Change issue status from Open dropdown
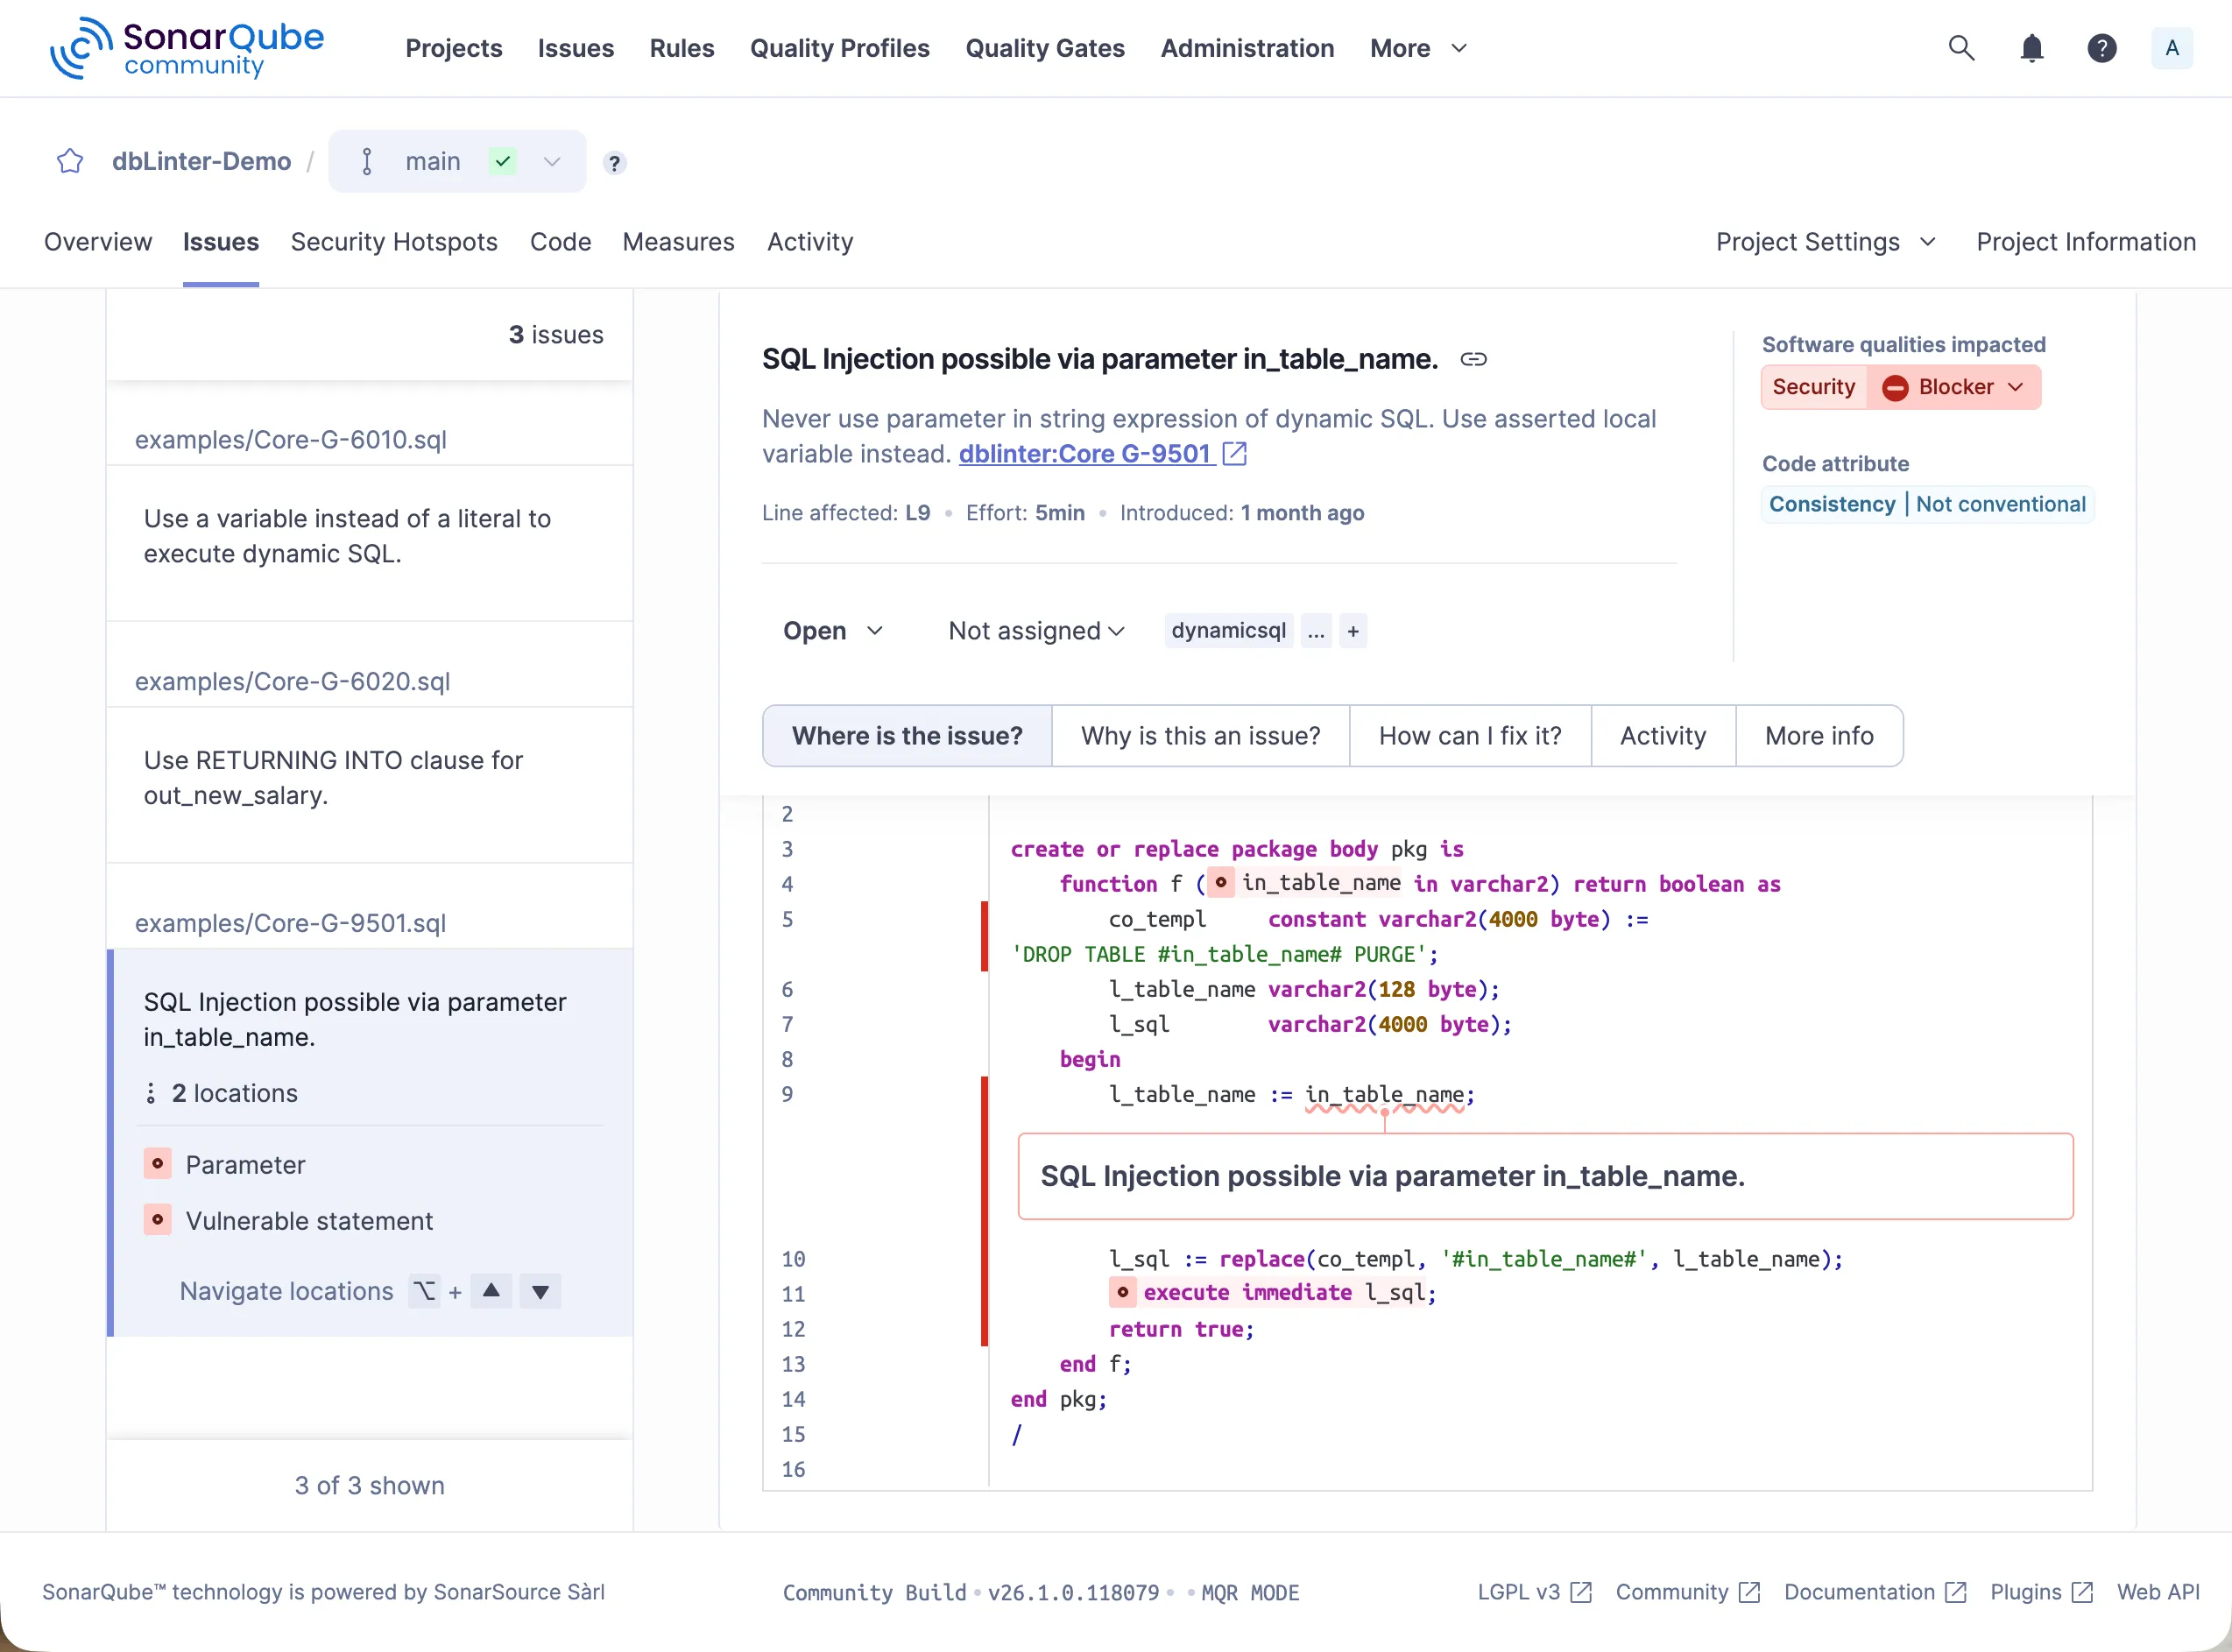The image size is (2232, 1652). [x=832, y=631]
